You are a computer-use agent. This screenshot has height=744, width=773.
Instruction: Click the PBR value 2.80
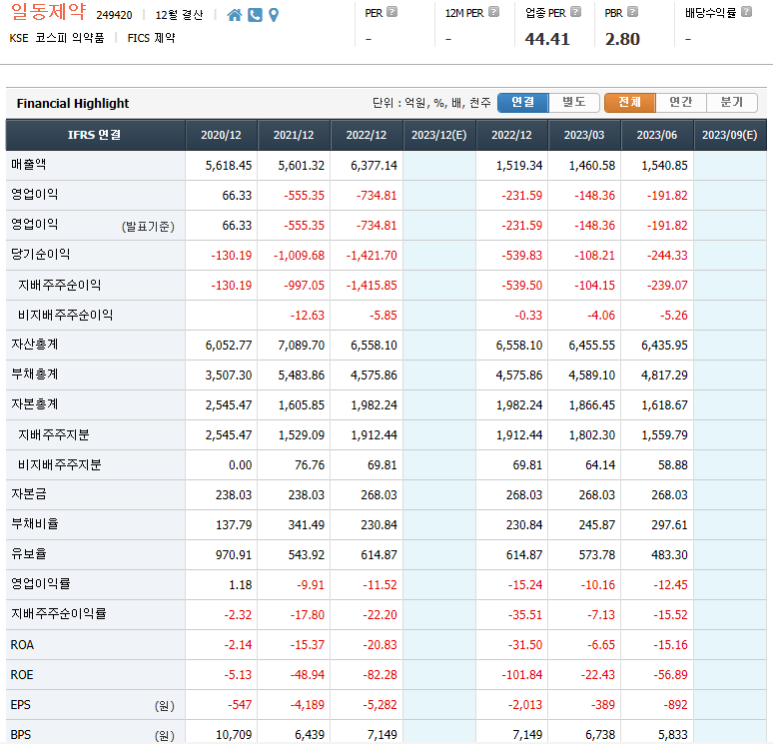coord(623,39)
